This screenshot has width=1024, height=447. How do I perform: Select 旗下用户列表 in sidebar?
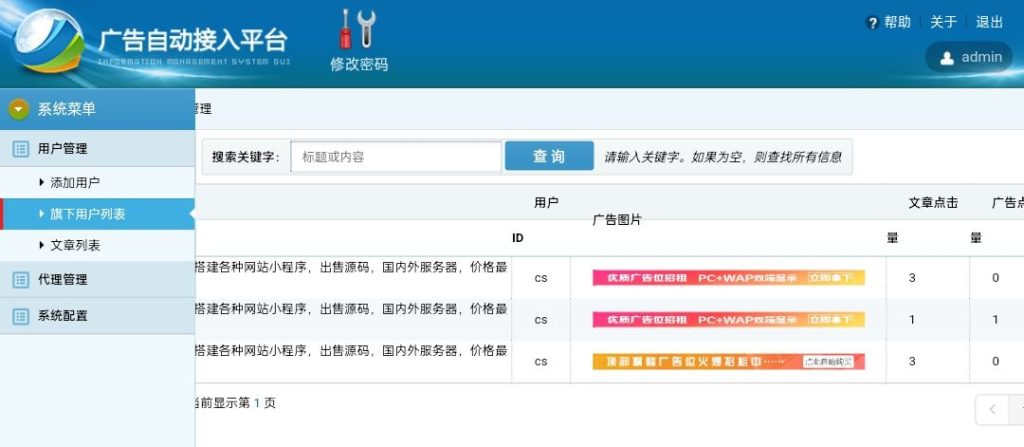[88, 214]
